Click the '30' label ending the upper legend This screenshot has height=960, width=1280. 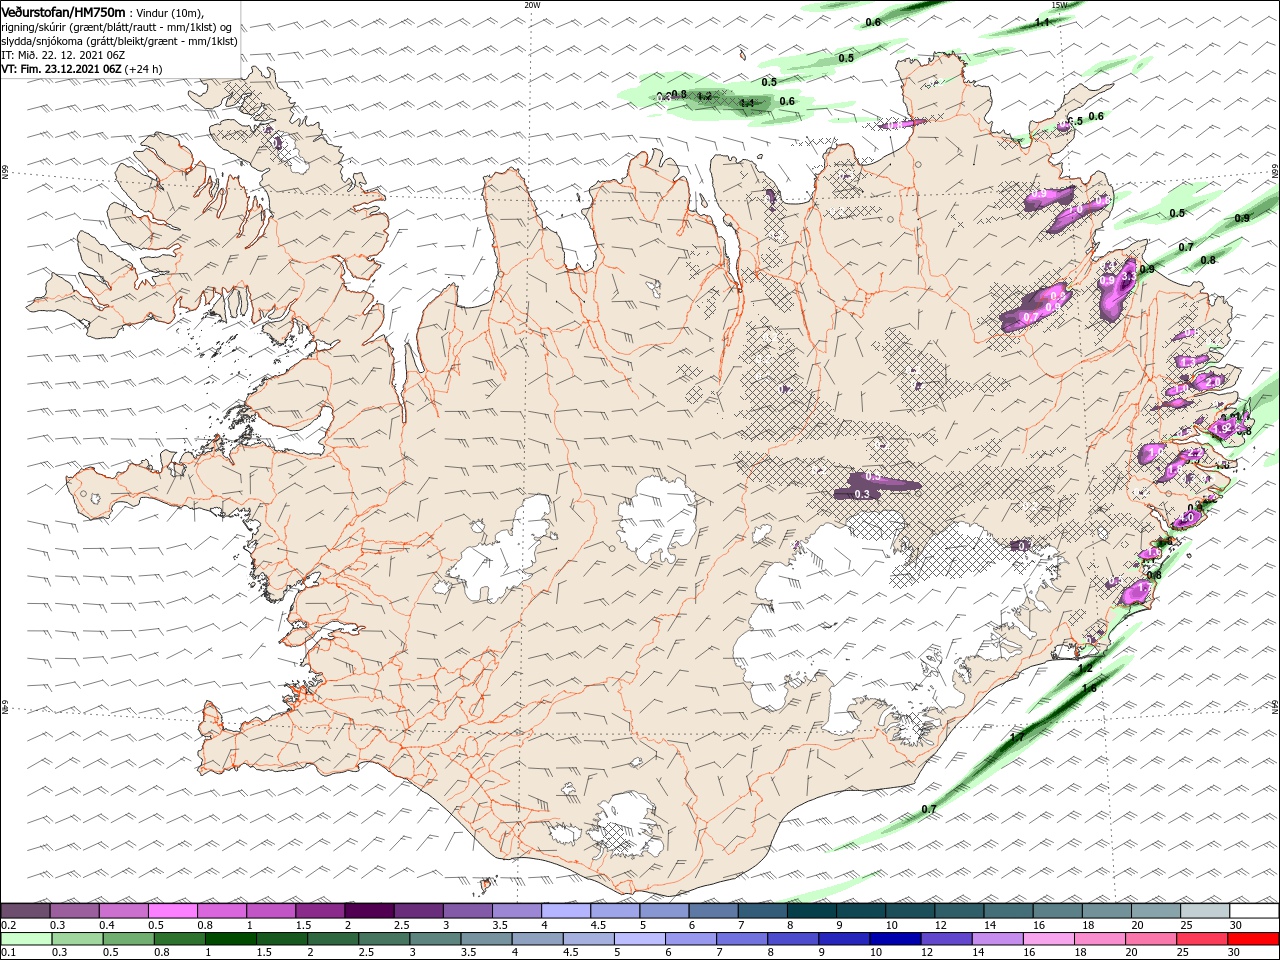1236,924
